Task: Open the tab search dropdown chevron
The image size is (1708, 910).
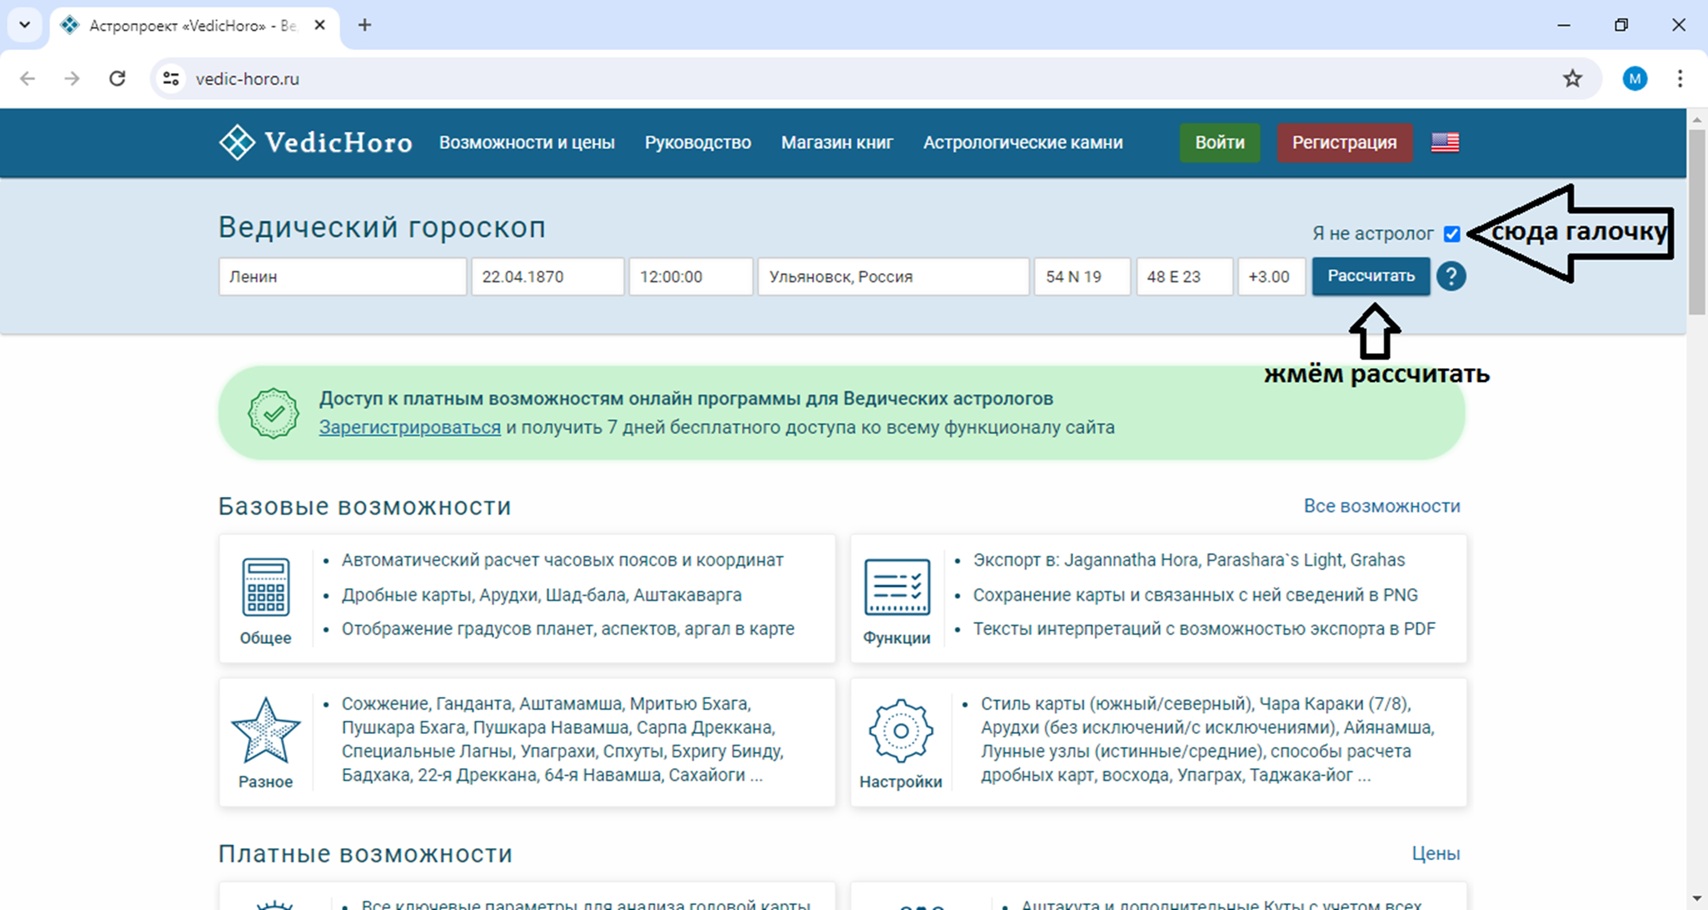Action: [x=25, y=25]
